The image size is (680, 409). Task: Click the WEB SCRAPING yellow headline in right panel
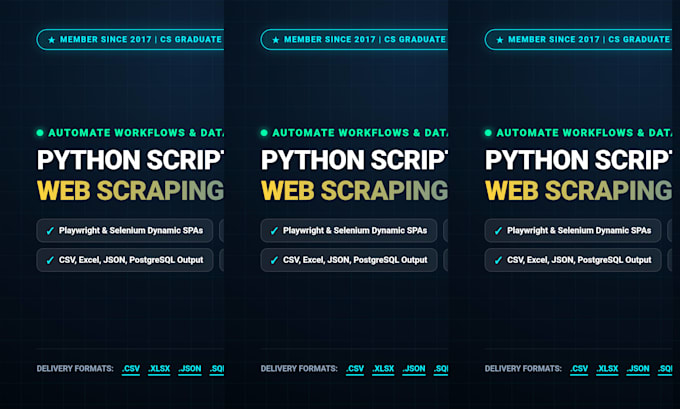pos(579,191)
